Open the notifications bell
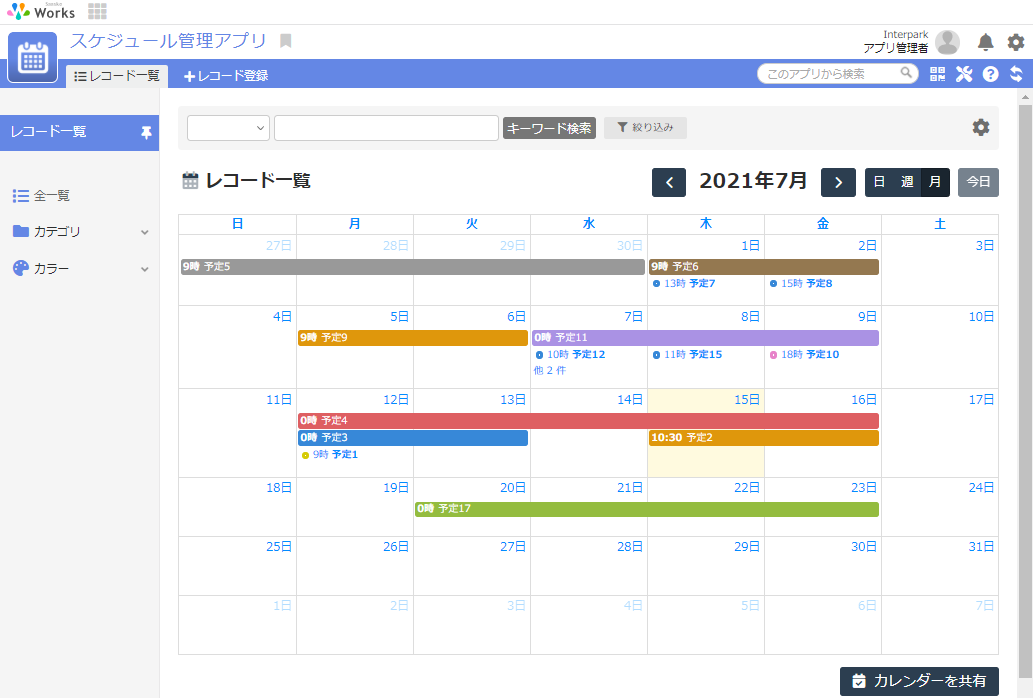 point(985,42)
